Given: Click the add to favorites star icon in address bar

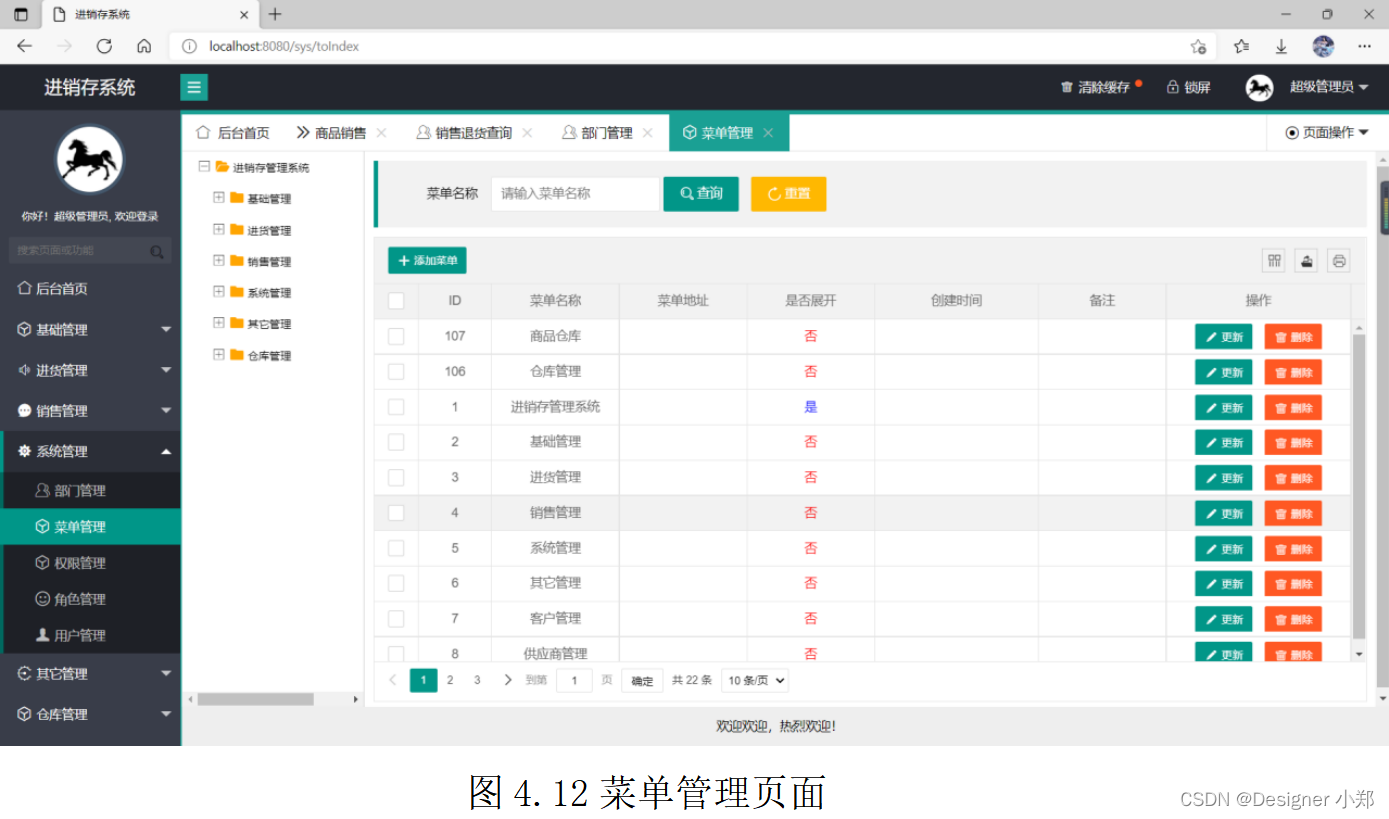Looking at the screenshot, I should pyautogui.click(x=1198, y=46).
